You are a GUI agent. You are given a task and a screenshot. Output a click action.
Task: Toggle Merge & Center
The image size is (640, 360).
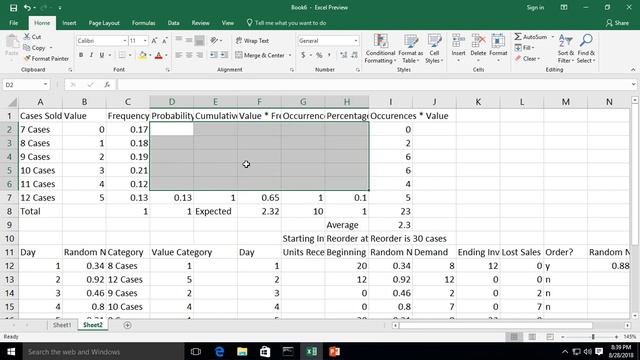pyautogui.click(x=260, y=55)
